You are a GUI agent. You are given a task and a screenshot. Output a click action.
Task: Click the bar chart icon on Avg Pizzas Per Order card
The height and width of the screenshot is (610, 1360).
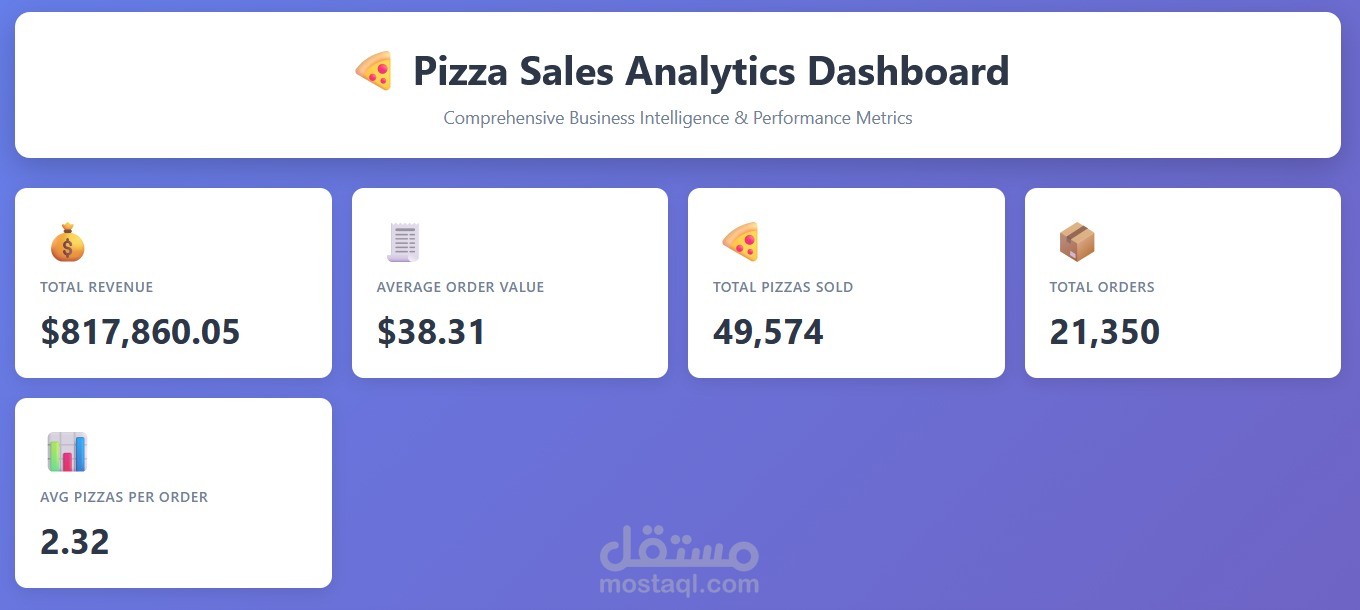click(x=67, y=451)
